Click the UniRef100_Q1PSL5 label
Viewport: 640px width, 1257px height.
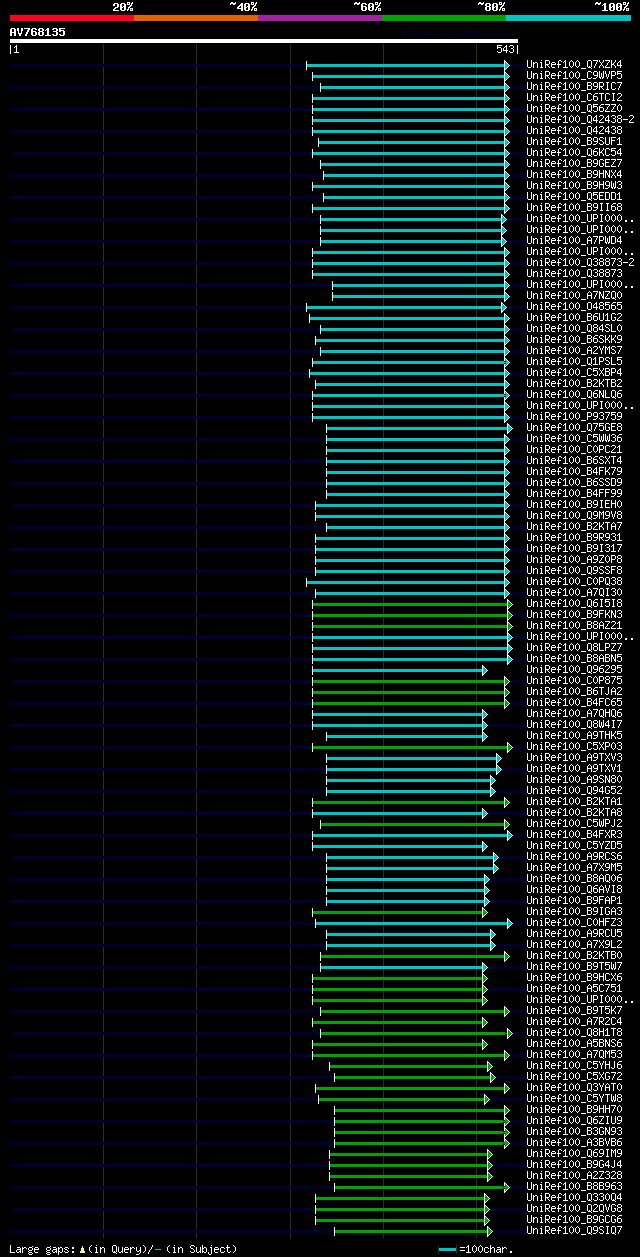(574, 361)
